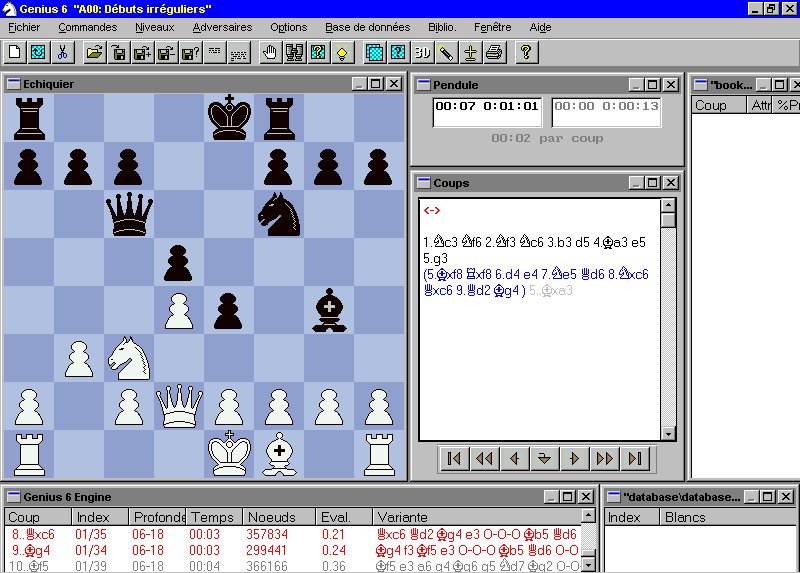
Task: Click the yellow question mark help icon
Action: (526, 52)
